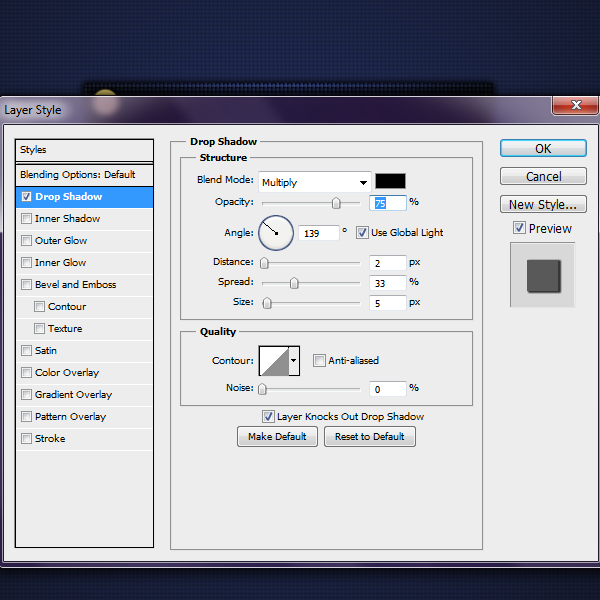Screen dimensions: 600x600
Task: Enable the Stroke checkbox
Action: click(x=26, y=439)
